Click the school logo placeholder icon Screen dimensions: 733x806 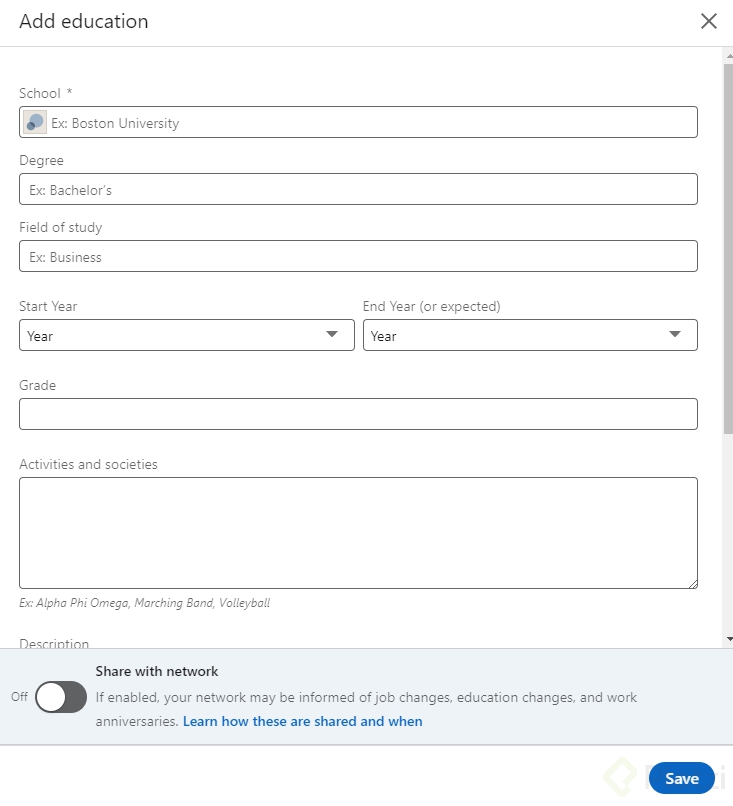coord(35,123)
